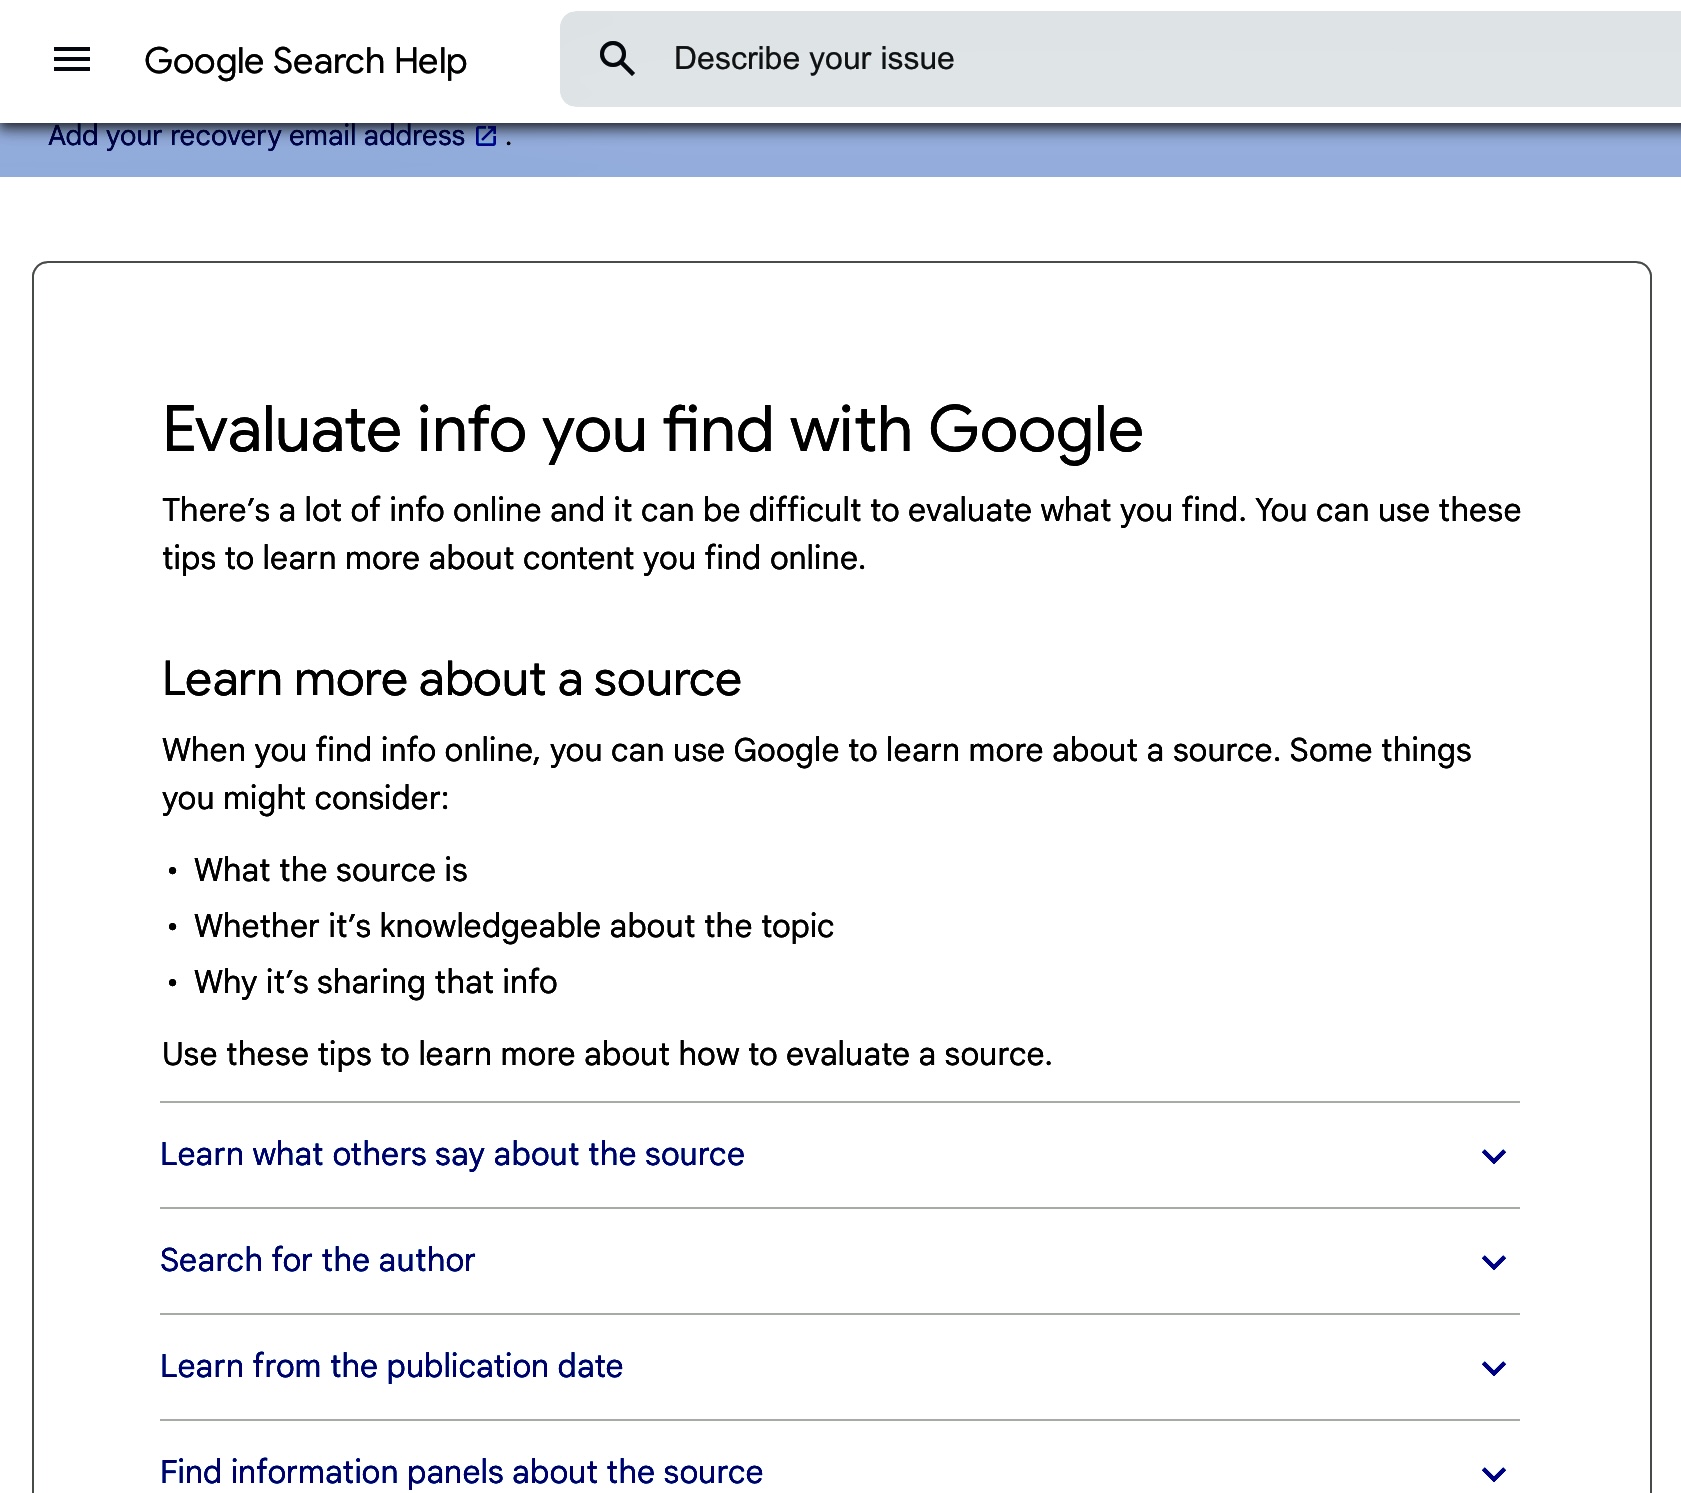
Task: Click chevron beside 'Learn from the publication date'
Action: 1493,1368
